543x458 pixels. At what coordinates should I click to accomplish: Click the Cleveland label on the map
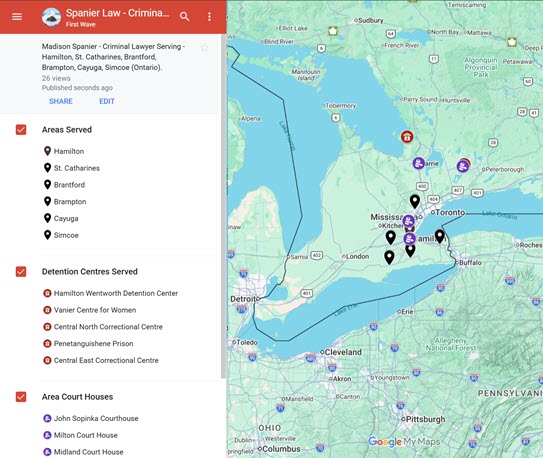(343, 352)
